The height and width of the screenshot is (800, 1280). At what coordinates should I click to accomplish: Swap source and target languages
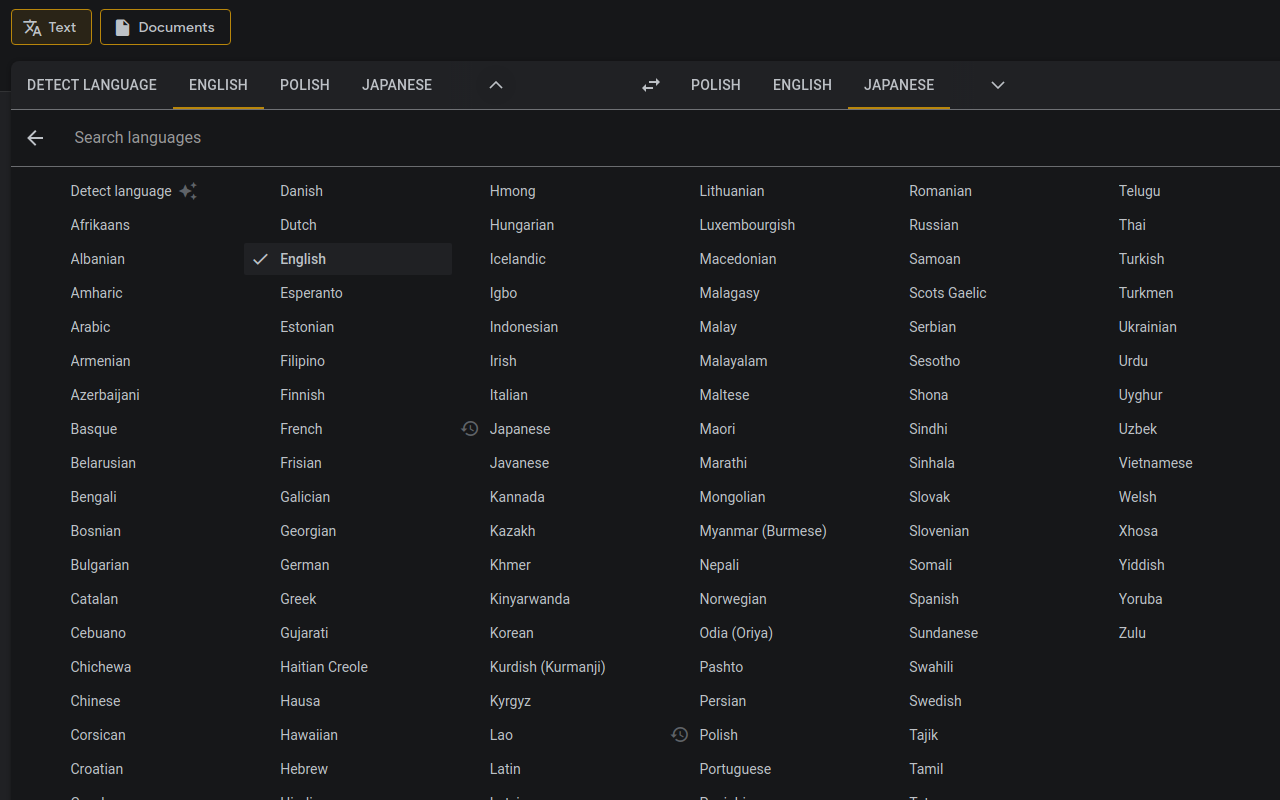click(x=651, y=85)
